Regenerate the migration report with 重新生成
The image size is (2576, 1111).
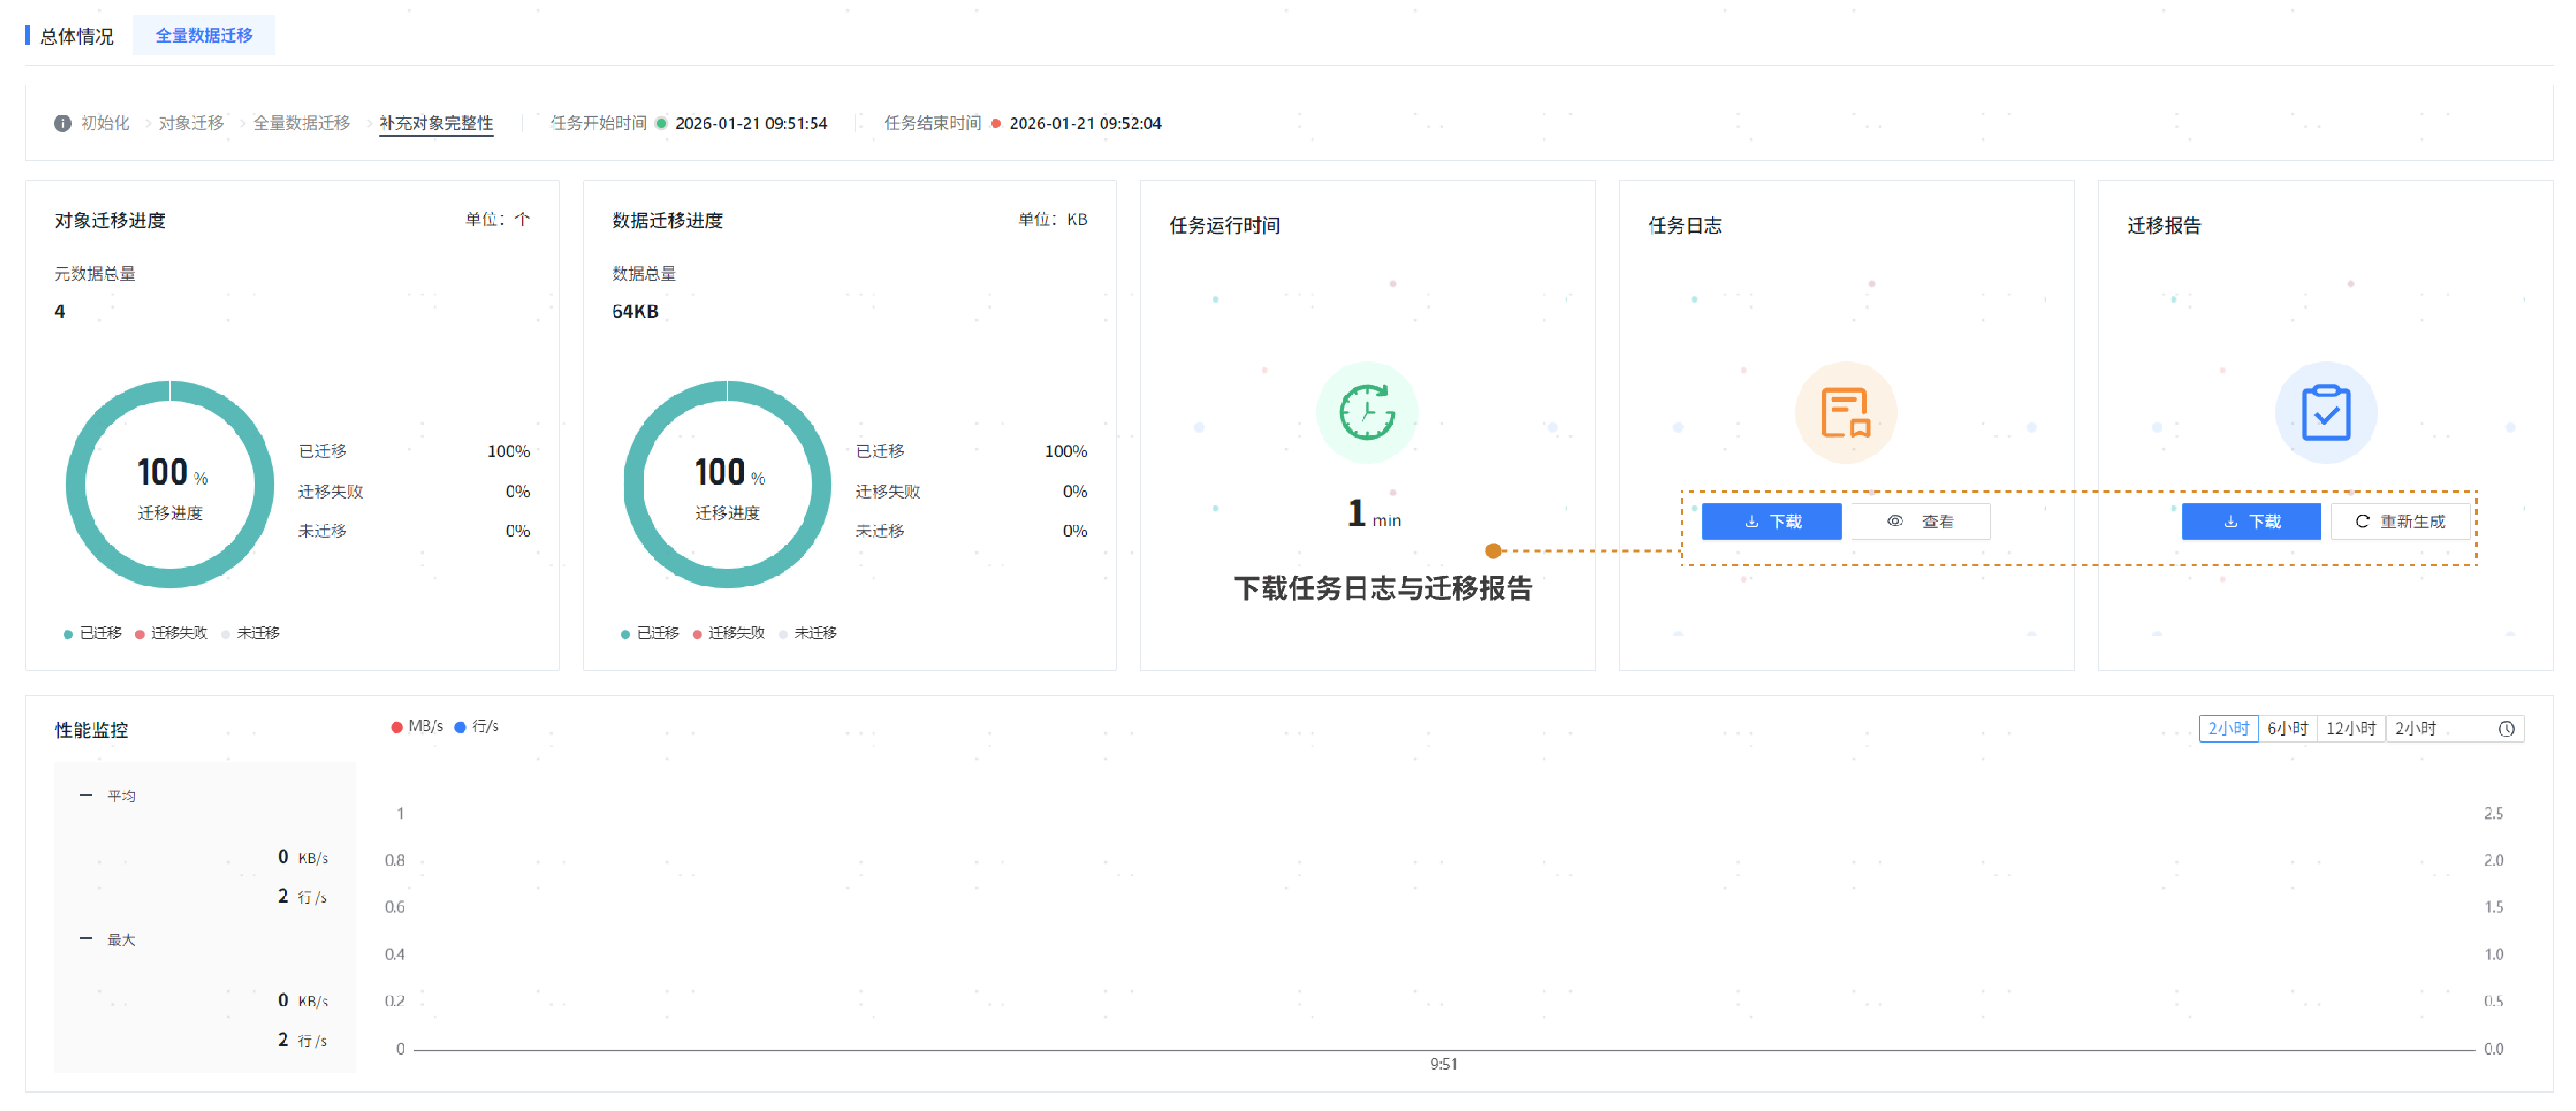(2400, 521)
